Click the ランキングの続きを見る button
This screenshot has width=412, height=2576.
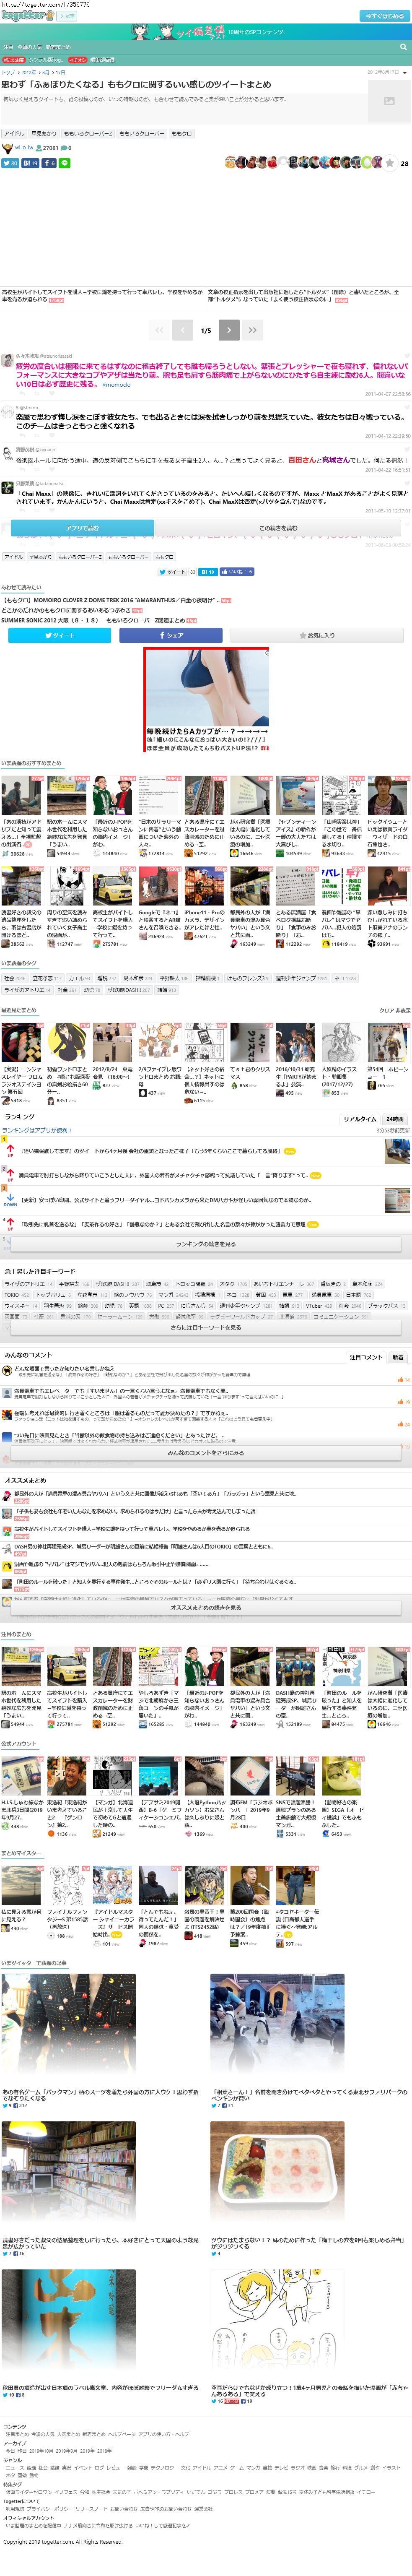(206, 1244)
